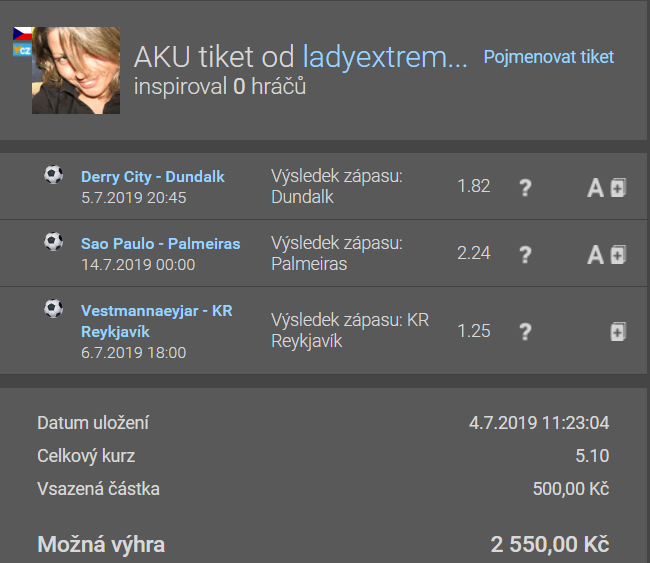Click soccer ball icon beside Sao Paulo
The height and width of the screenshot is (563, 650).
click(53, 241)
